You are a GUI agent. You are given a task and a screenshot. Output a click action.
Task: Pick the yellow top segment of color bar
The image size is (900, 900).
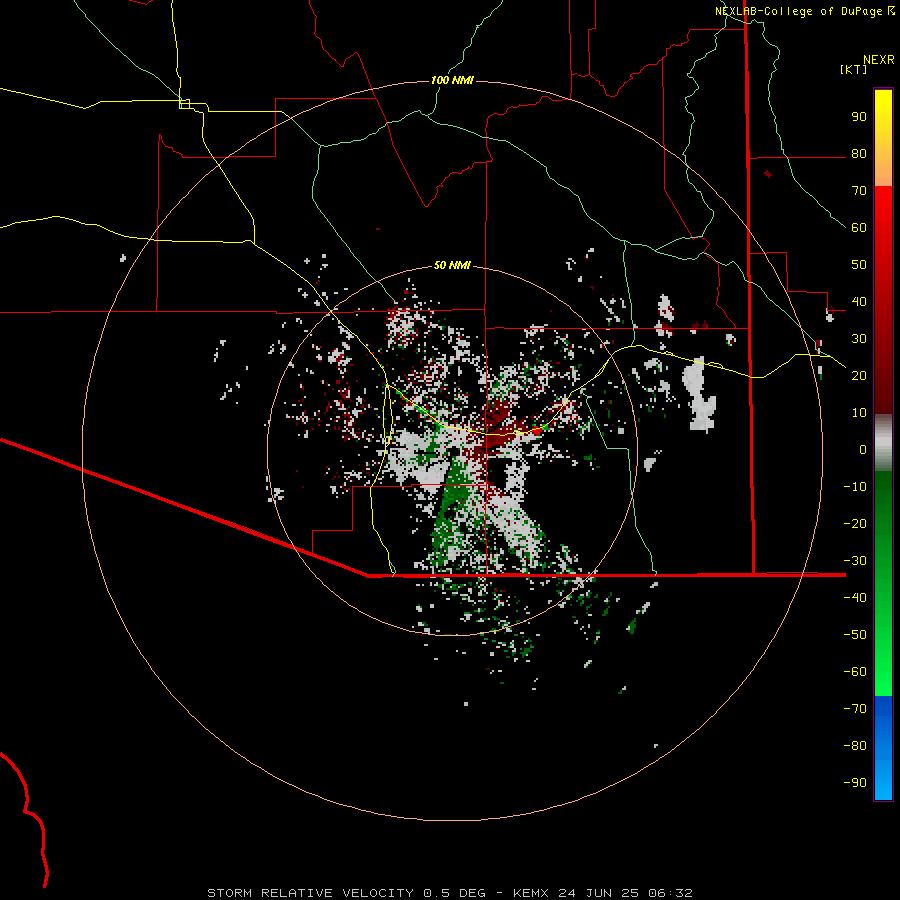883,138
